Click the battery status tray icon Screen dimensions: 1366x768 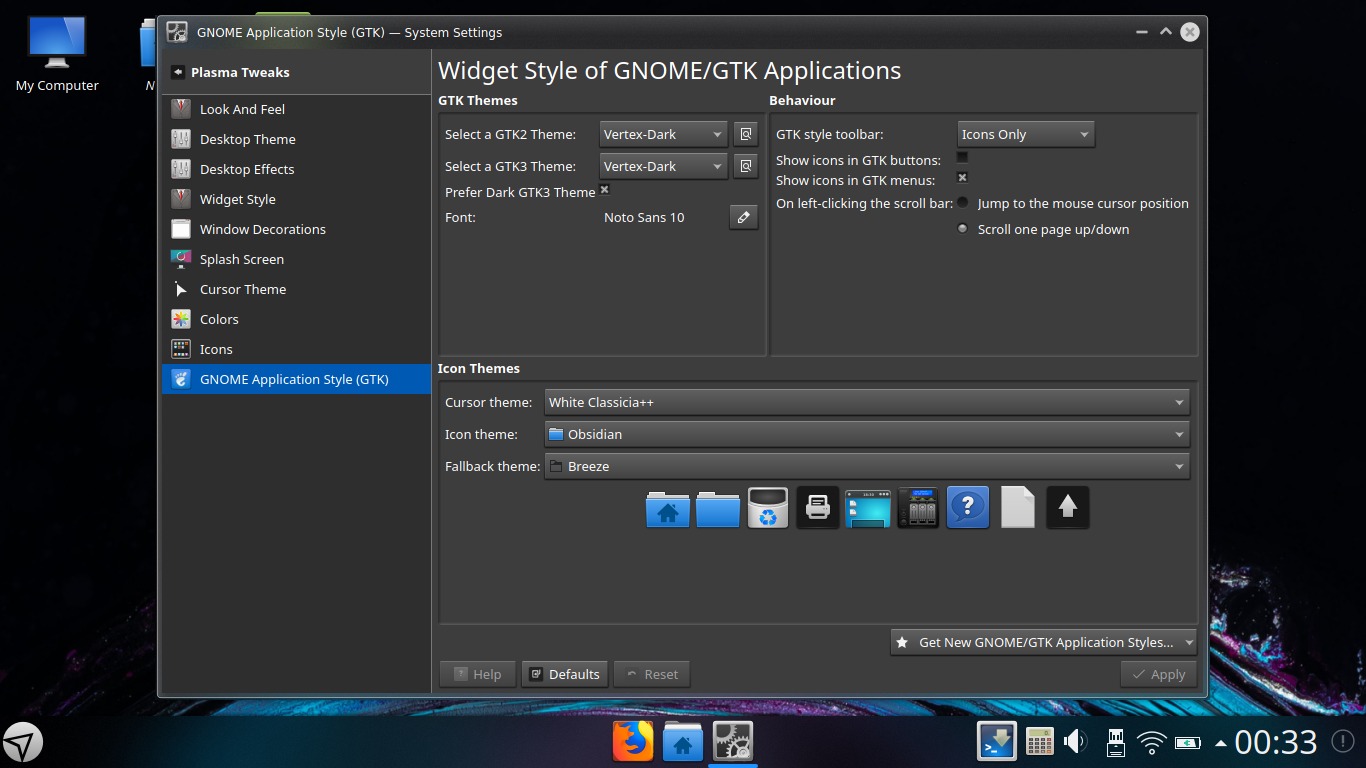pos(1188,743)
